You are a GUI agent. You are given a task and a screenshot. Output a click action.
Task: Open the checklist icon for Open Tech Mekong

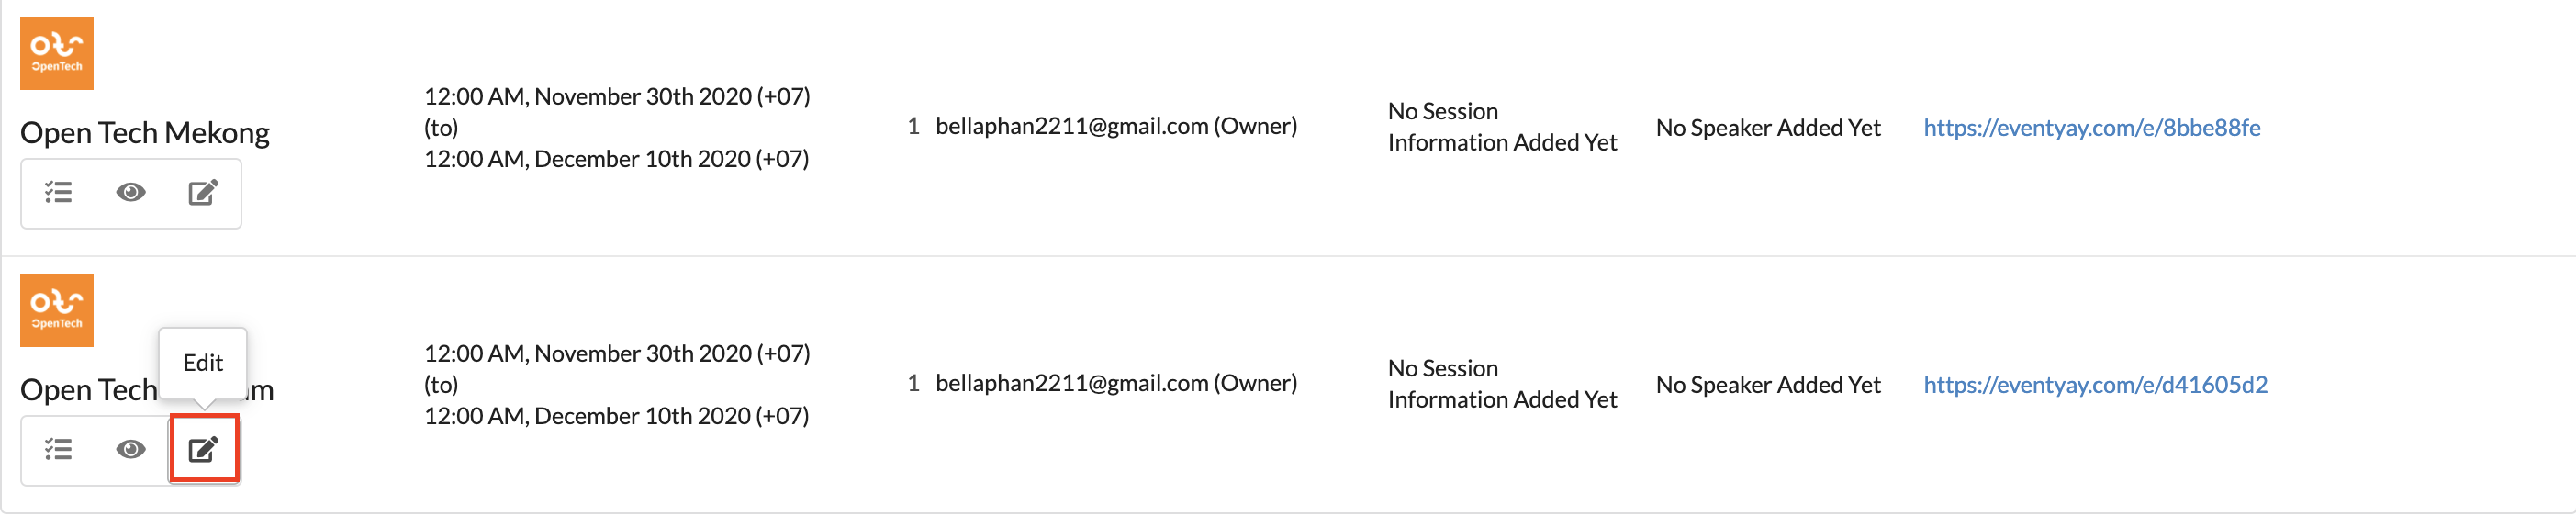(x=58, y=192)
